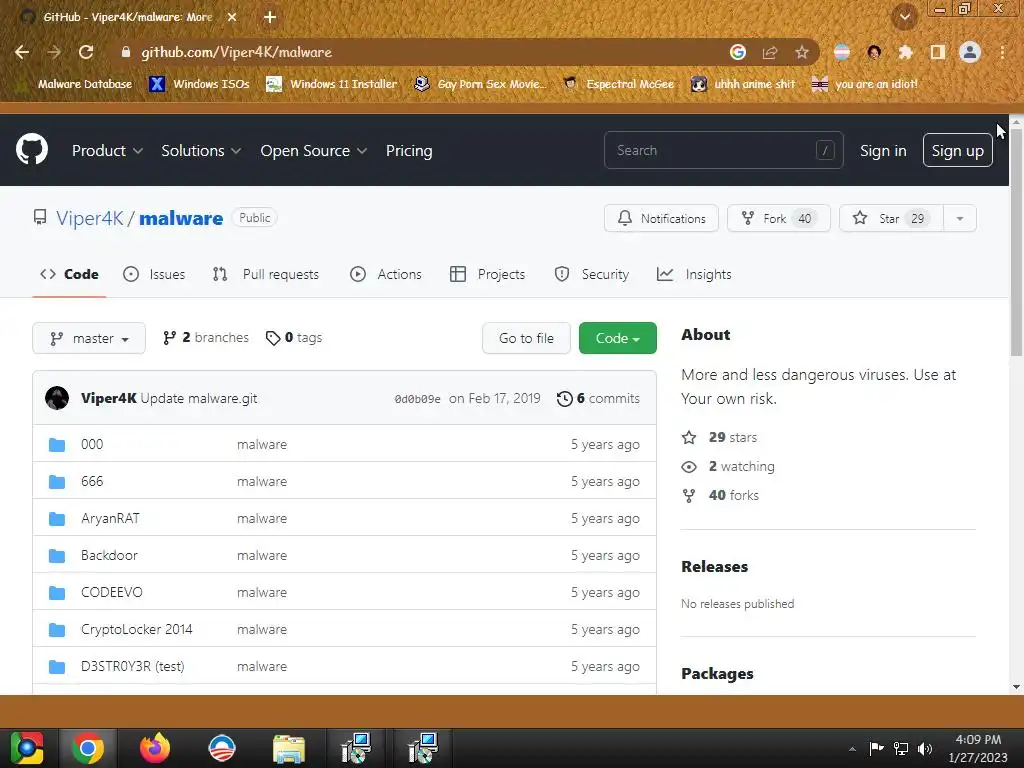Click the share page icon in address bar
The height and width of the screenshot is (768, 1024).
[770, 52]
